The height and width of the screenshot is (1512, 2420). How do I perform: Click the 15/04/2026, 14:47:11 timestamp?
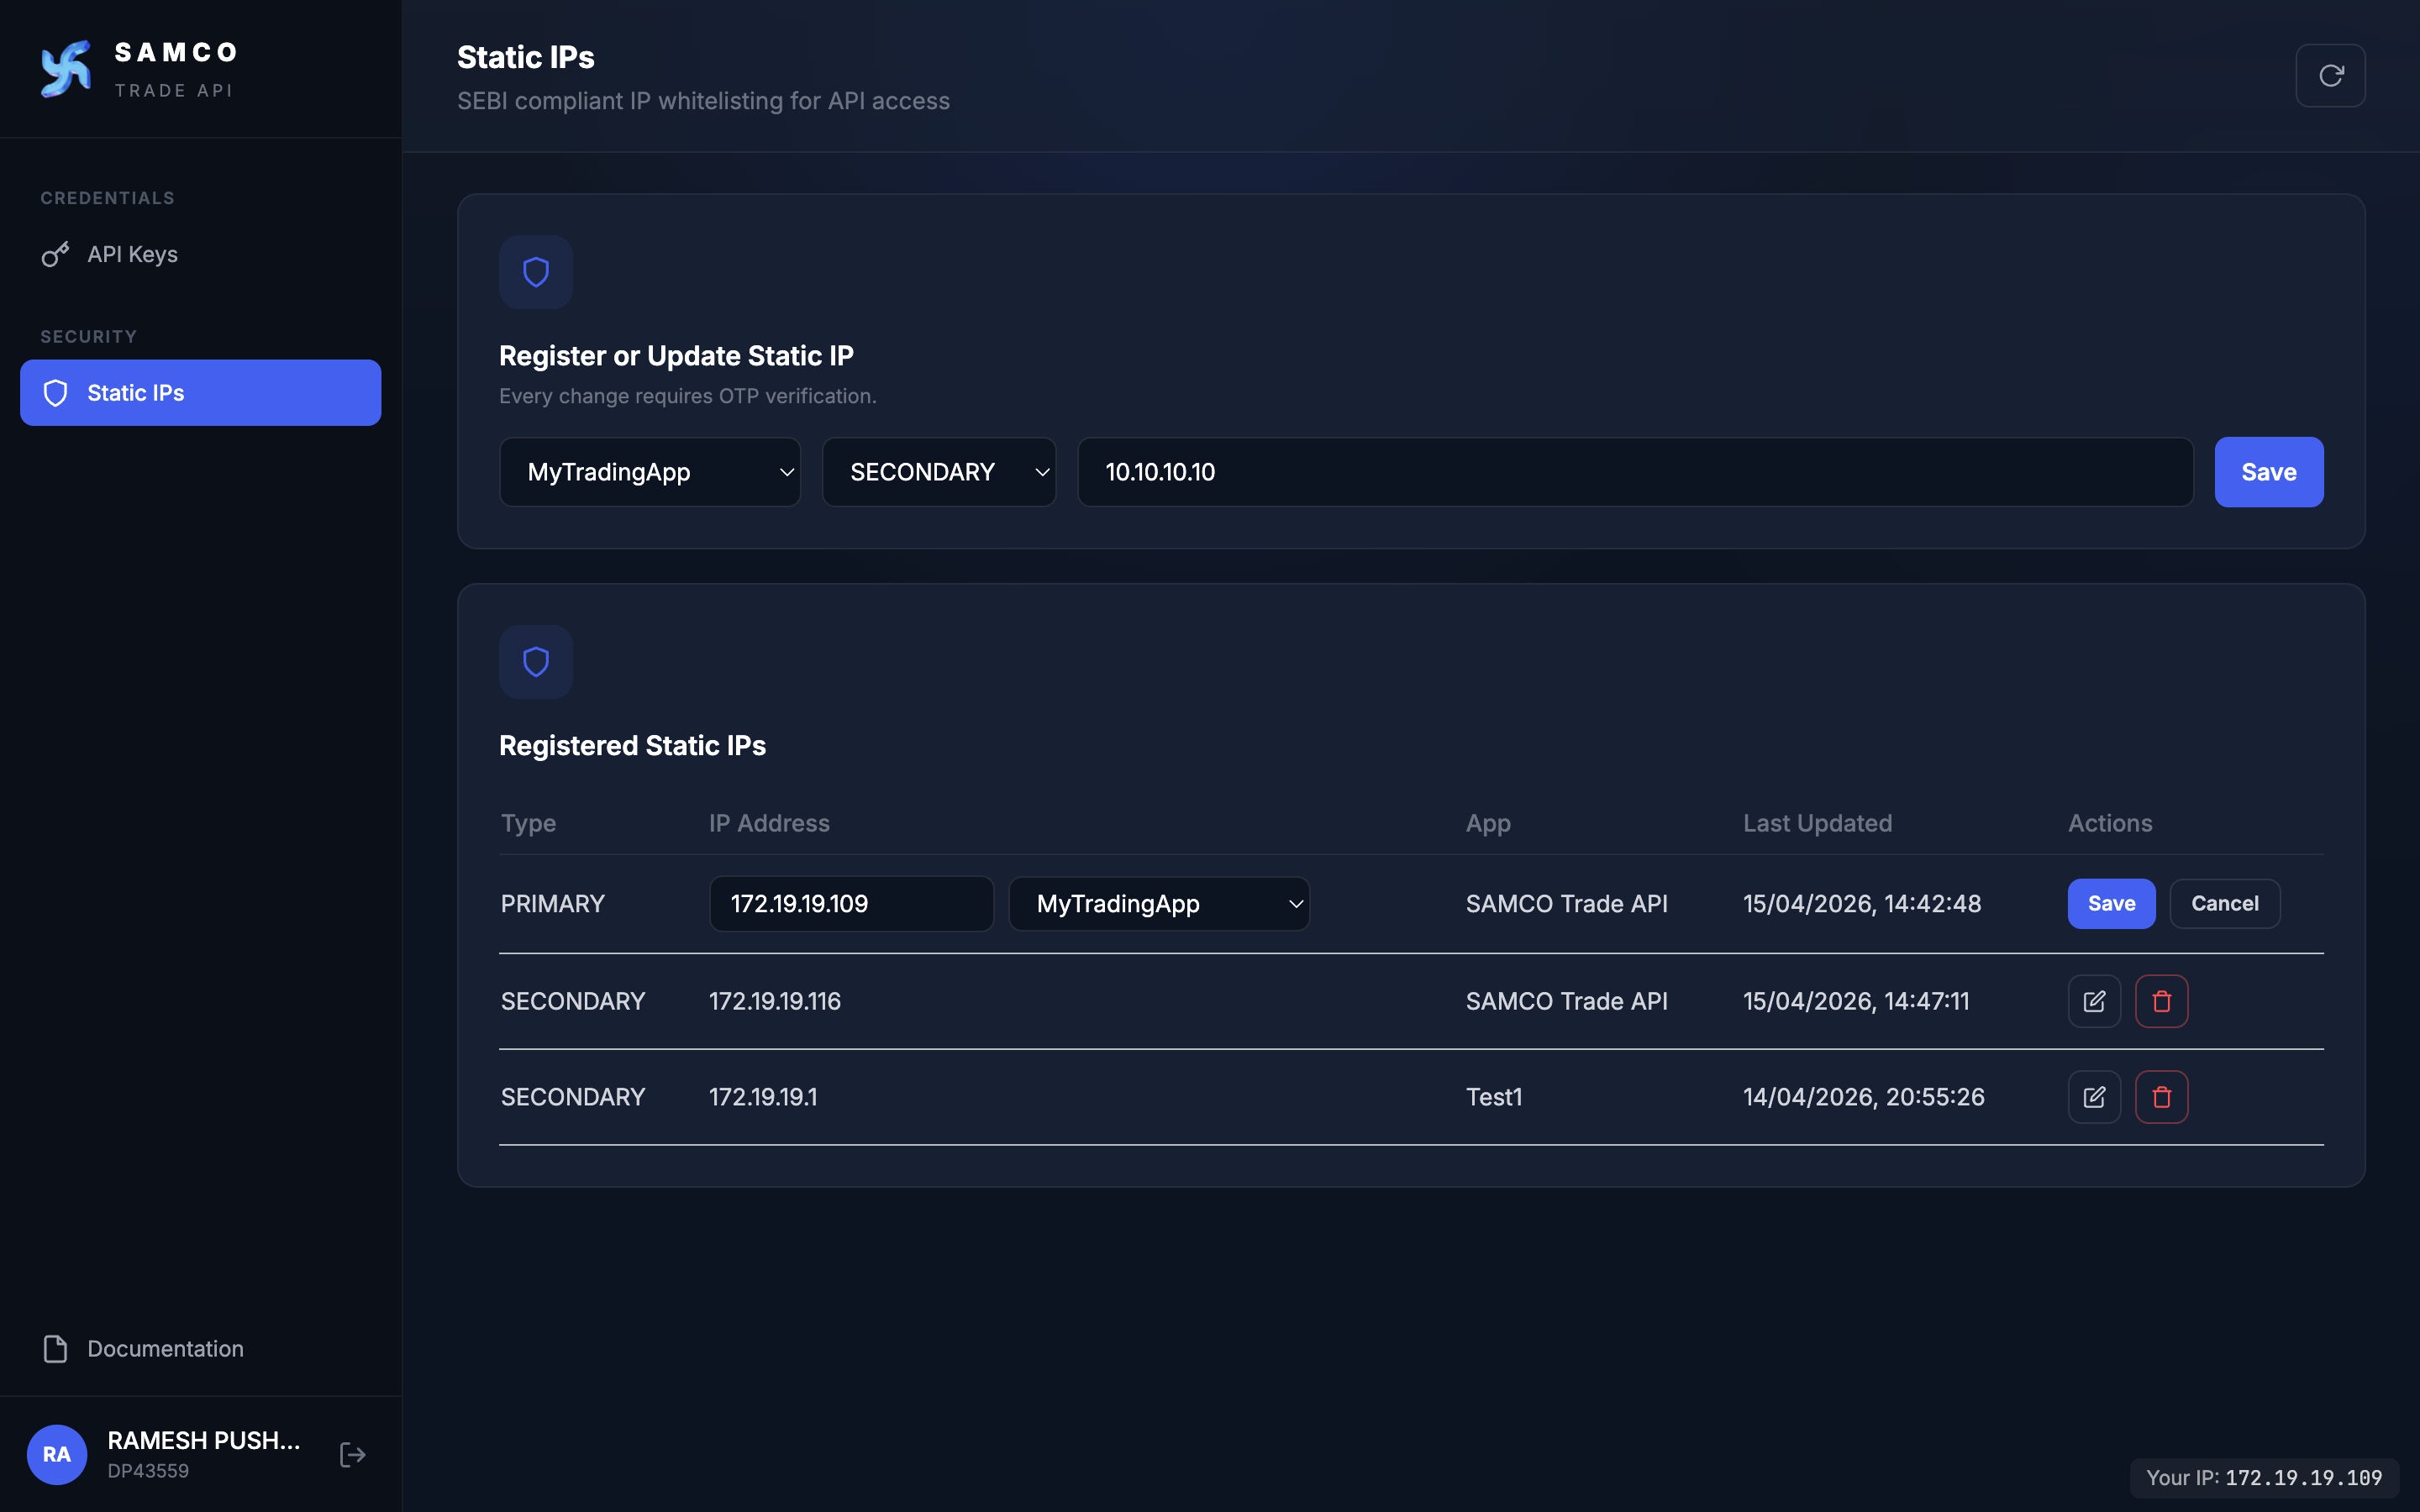[1856, 1001]
